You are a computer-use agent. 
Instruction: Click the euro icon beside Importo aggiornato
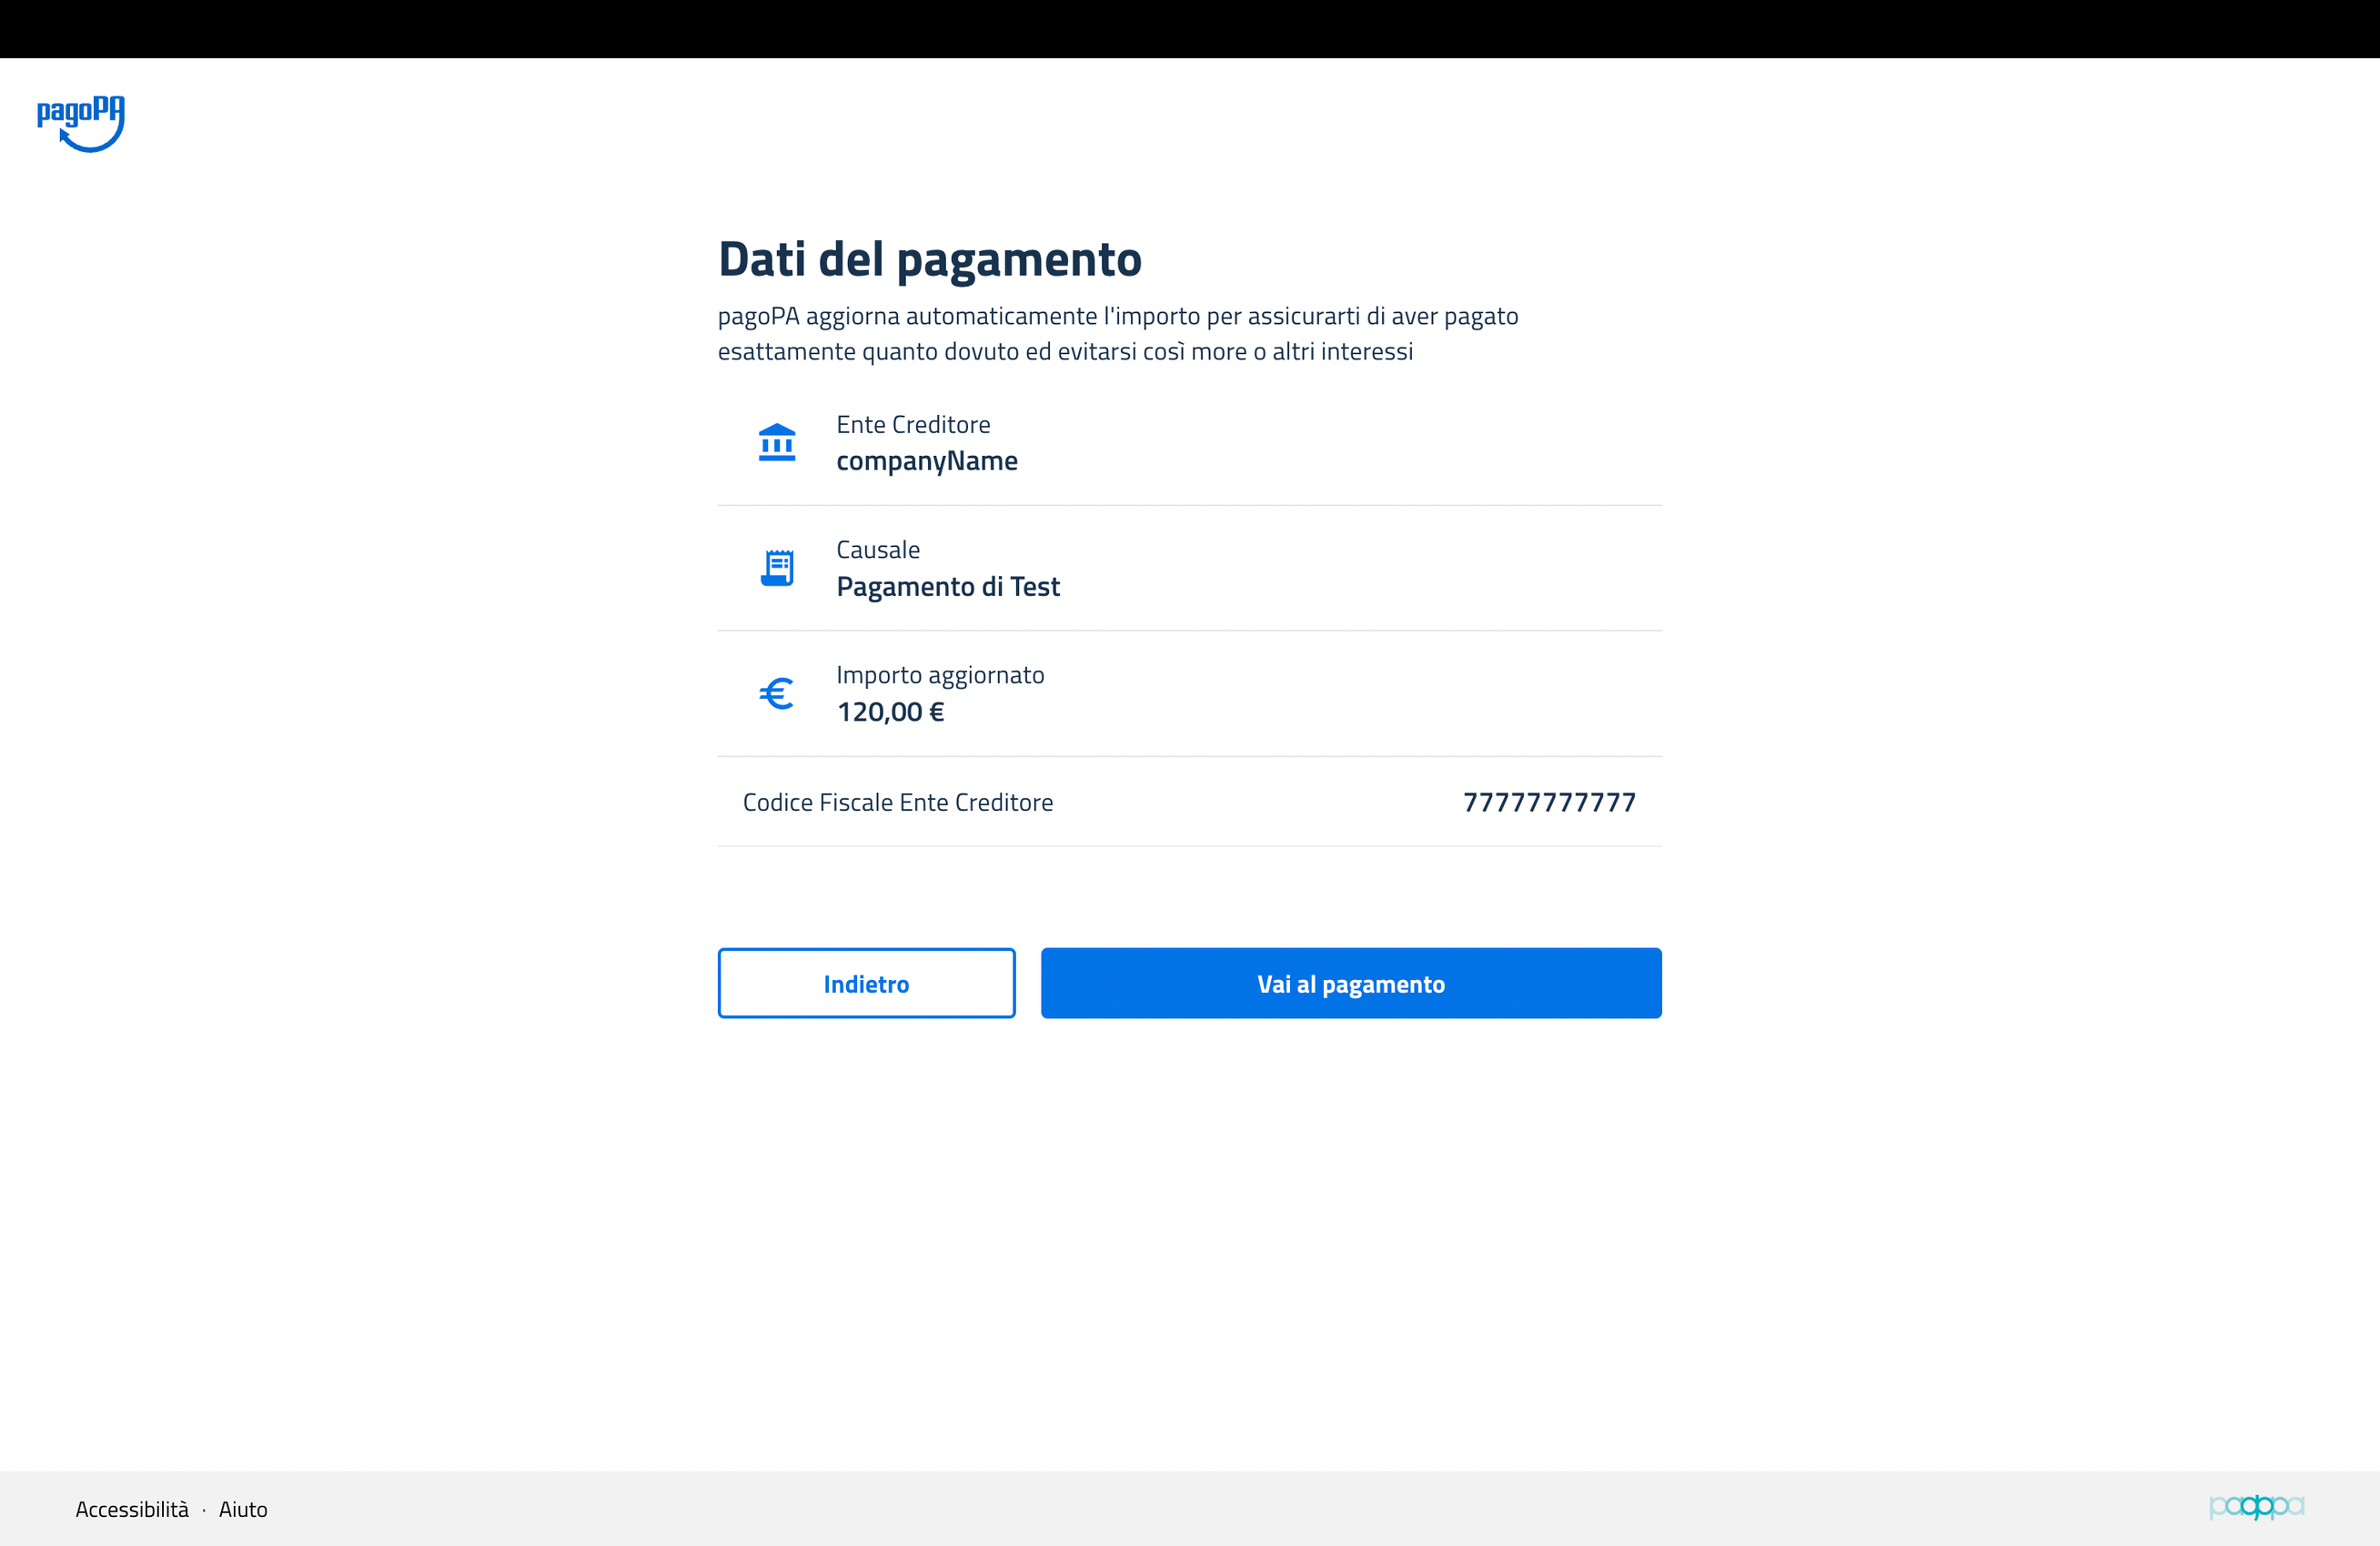776,693
